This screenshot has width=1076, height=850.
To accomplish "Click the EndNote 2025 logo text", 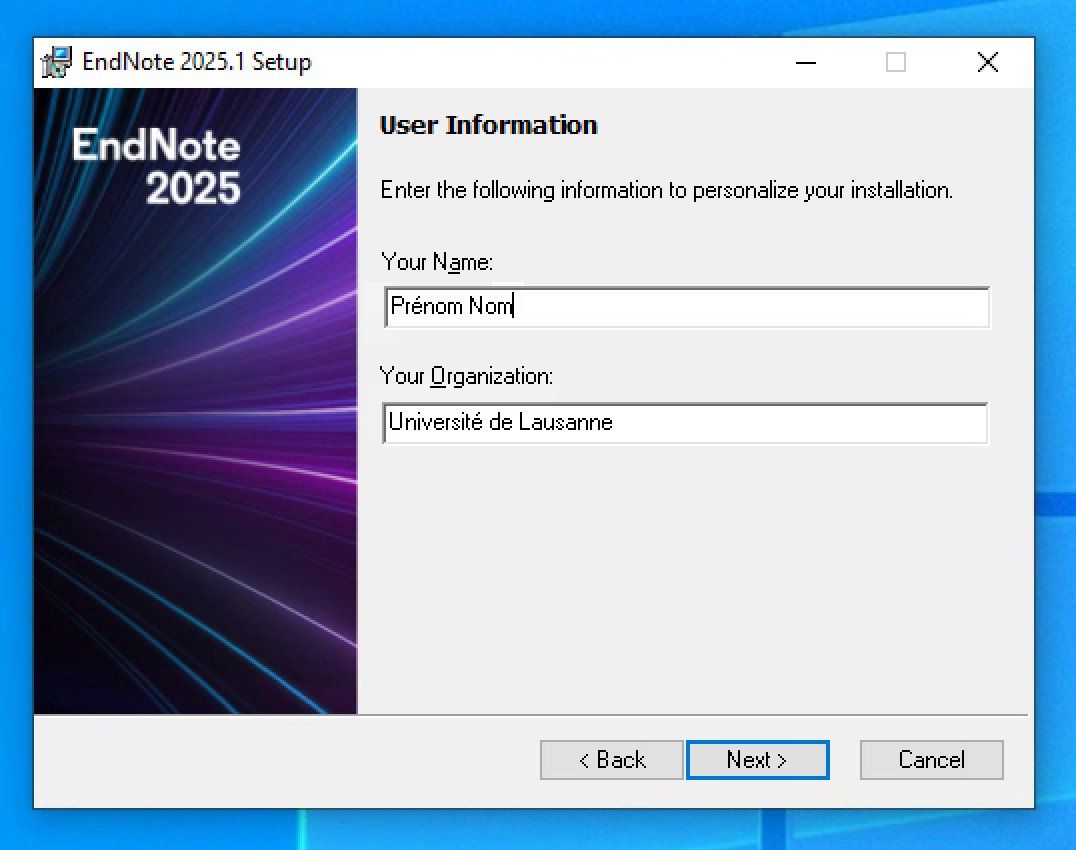I will point(157,167).
